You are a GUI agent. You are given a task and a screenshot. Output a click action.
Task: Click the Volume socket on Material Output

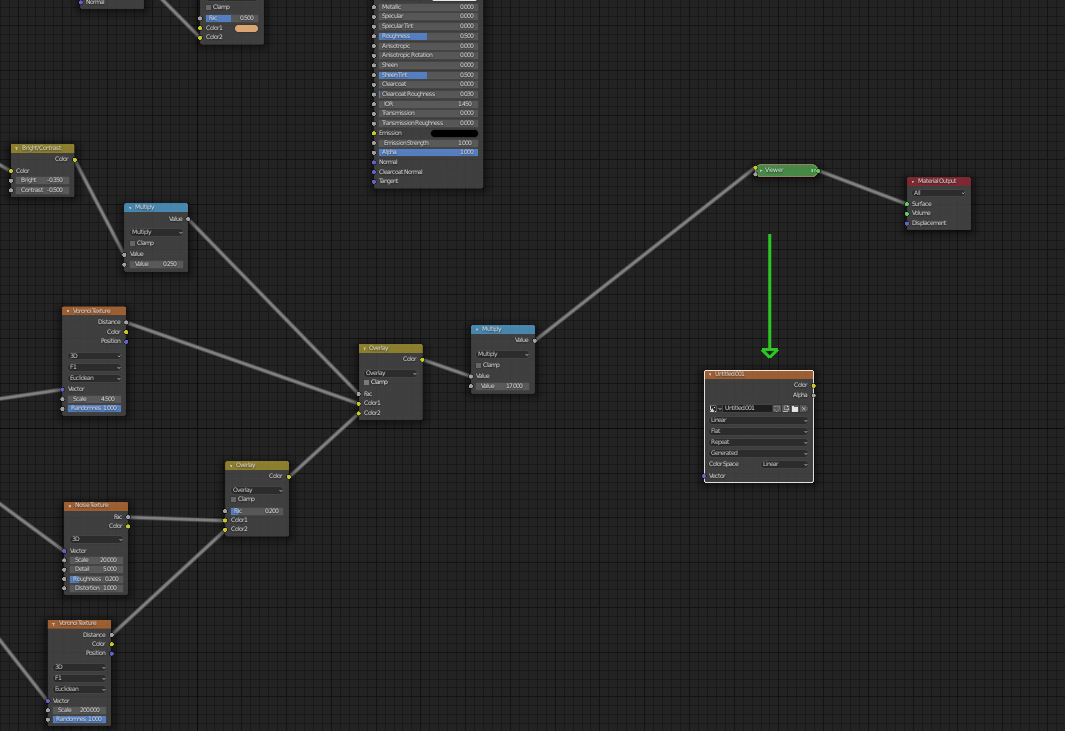click(907, 213)
